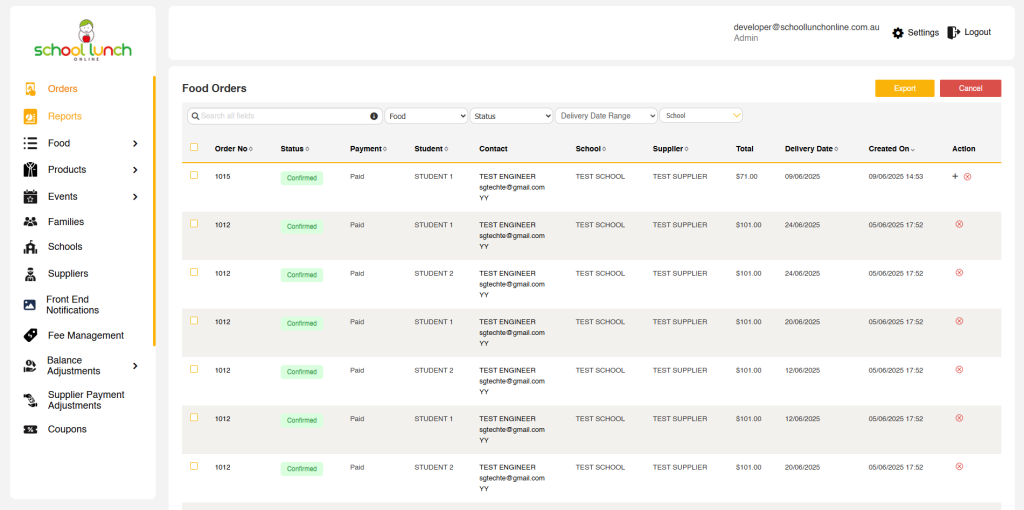Click the Suppliers person icon
Image resolution: width=1024 pixels, height=510 pixels.
click(30, 274)
